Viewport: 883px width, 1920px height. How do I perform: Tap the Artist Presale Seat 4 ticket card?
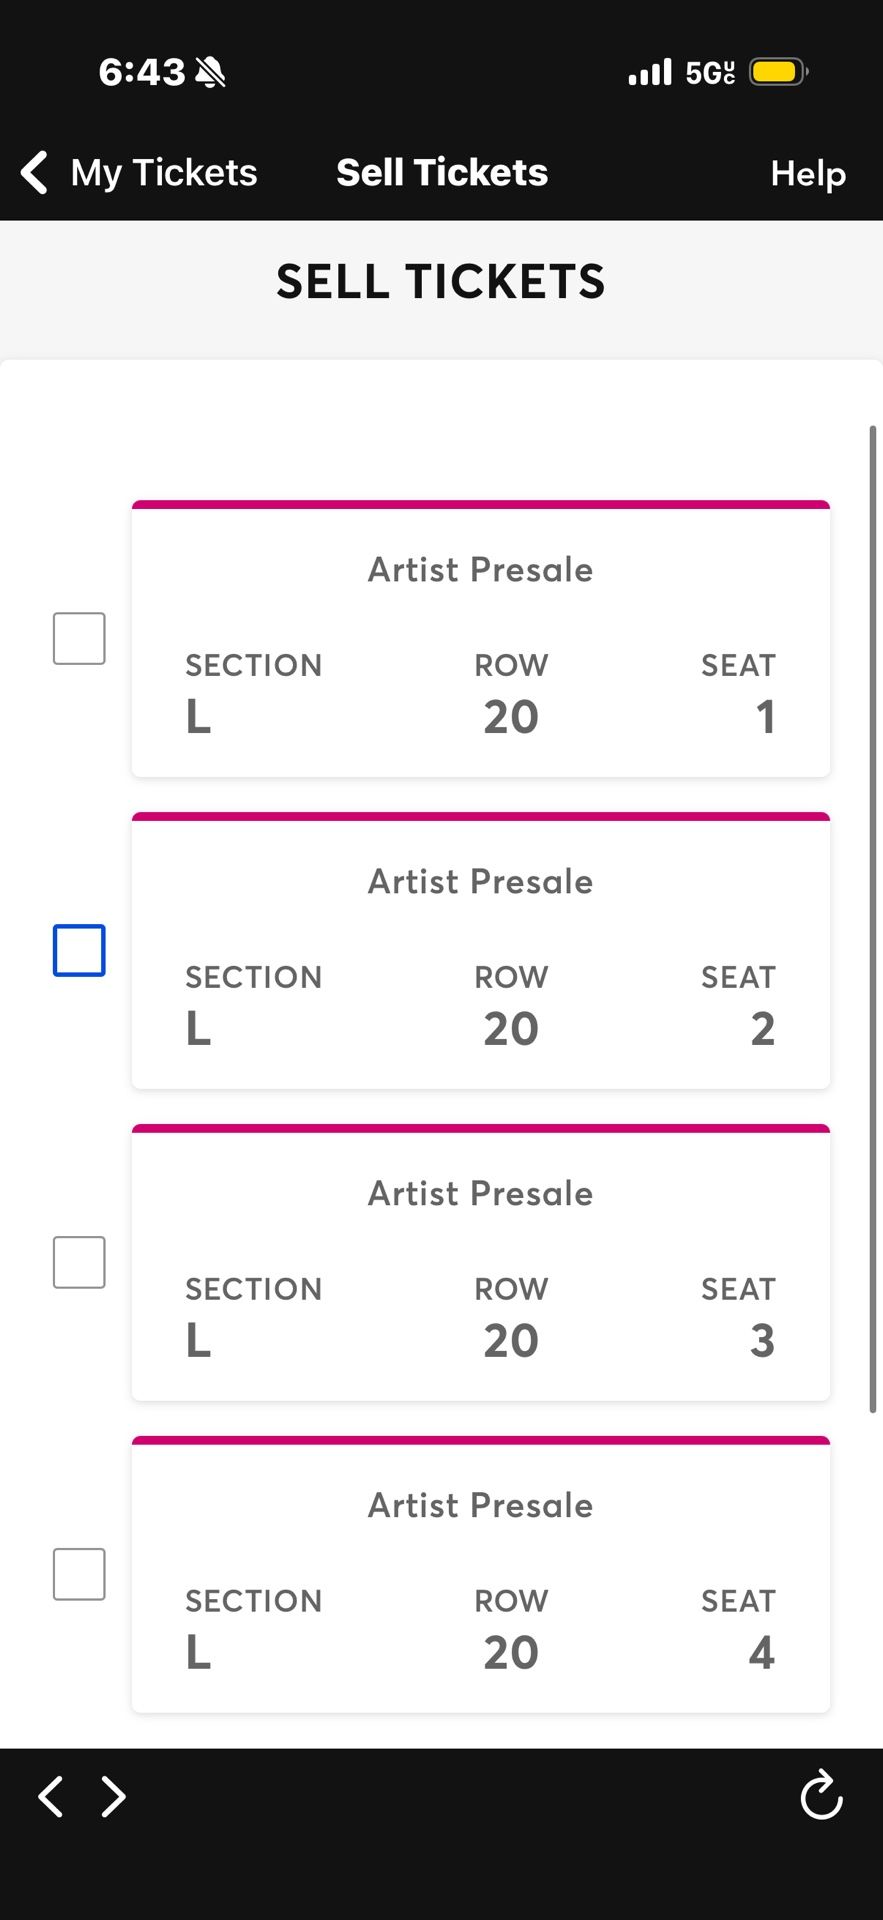481,1576
